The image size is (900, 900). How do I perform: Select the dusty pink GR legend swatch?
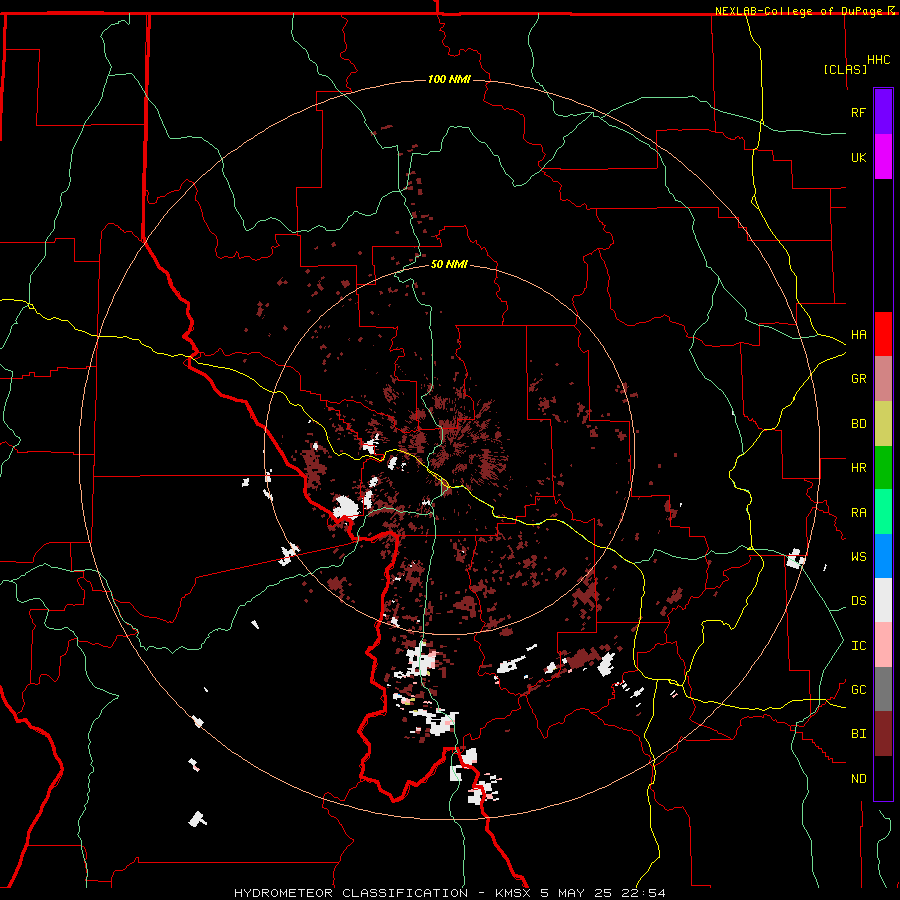click(883, 379)
